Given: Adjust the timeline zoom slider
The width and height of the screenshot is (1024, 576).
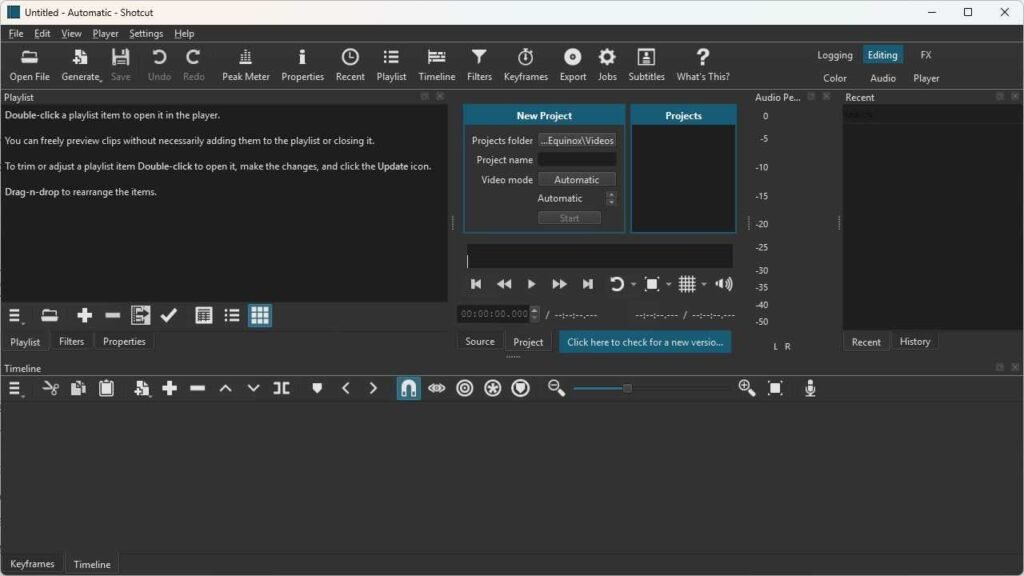Looking at the screenshot, I should (x=628, y=388).
